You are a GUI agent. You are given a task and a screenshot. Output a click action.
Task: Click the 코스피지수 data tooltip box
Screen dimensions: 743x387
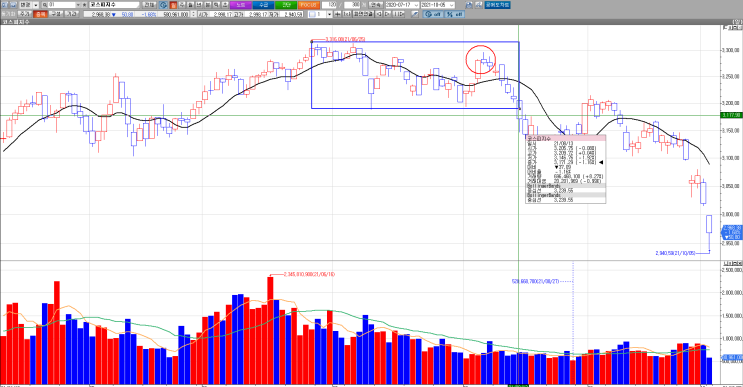pos(565,169)
